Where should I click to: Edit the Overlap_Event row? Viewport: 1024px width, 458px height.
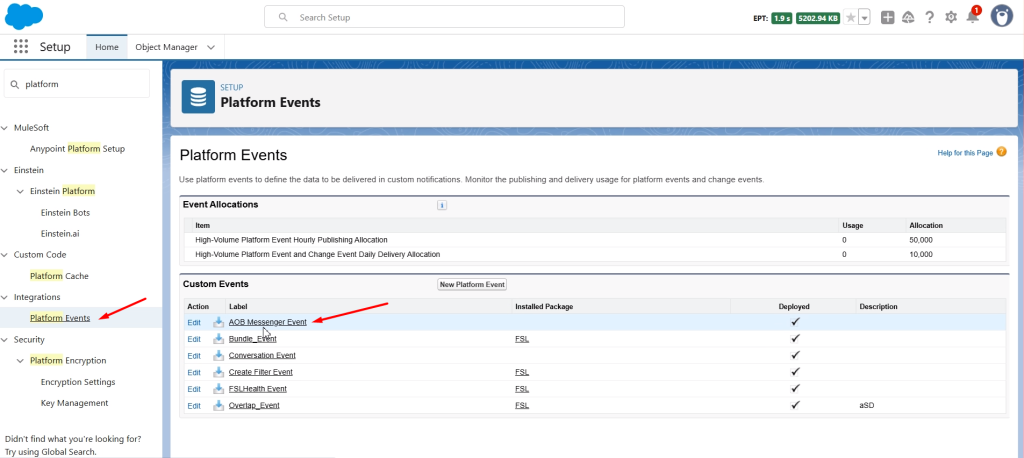click(x=194, y=406)
